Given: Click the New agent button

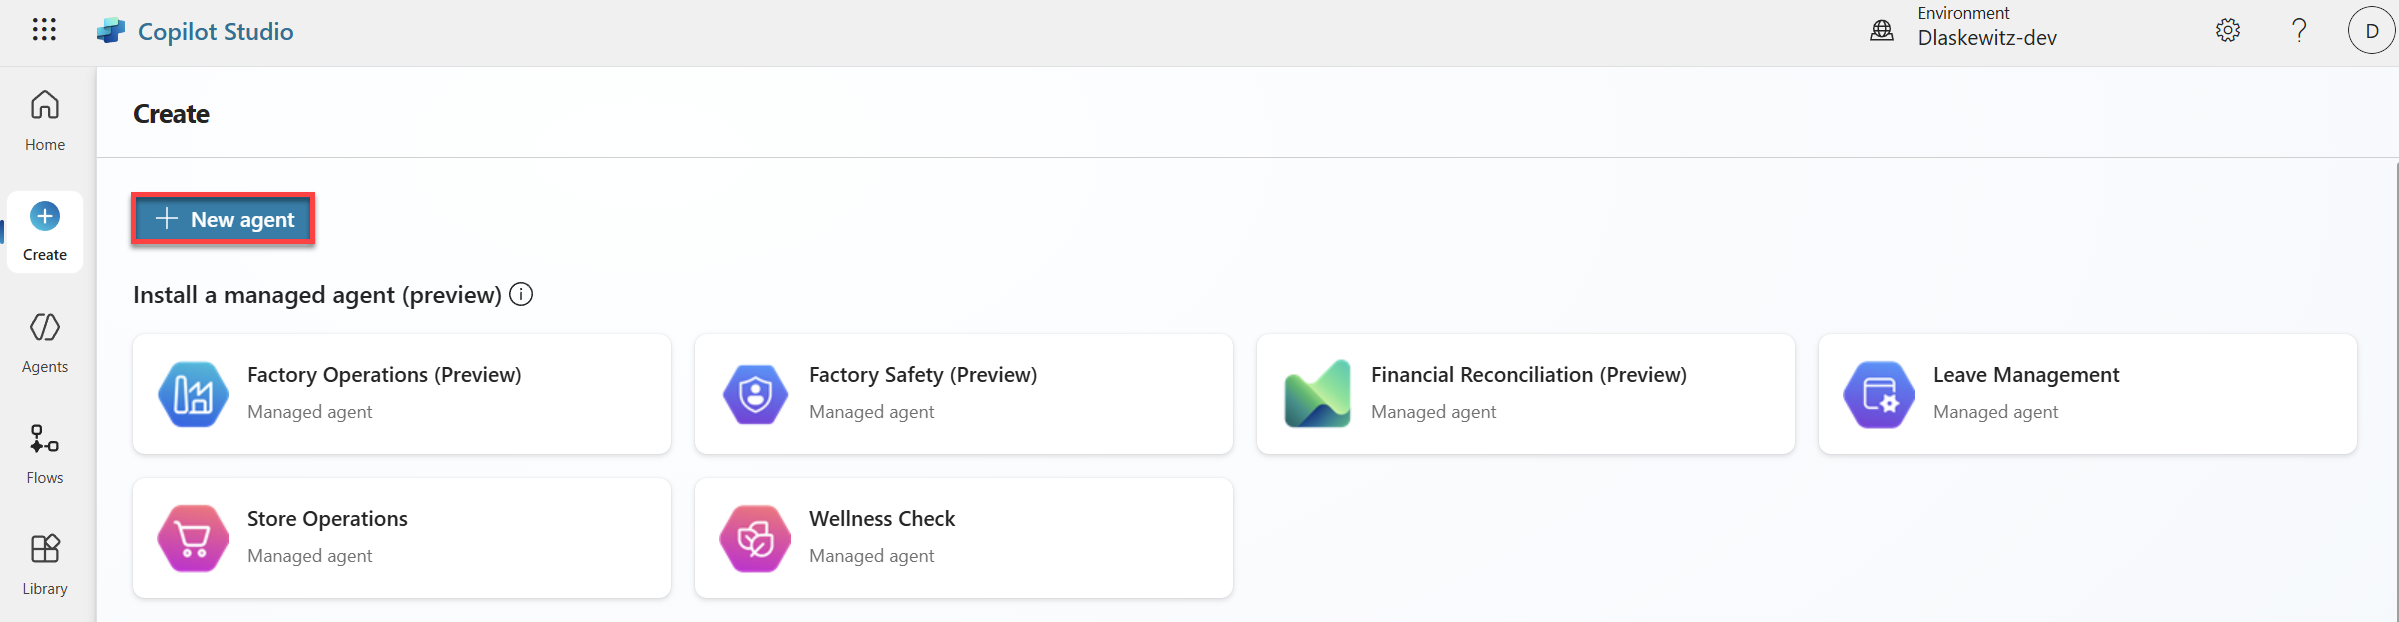Looking at the screenshot, I should (224, 219).
